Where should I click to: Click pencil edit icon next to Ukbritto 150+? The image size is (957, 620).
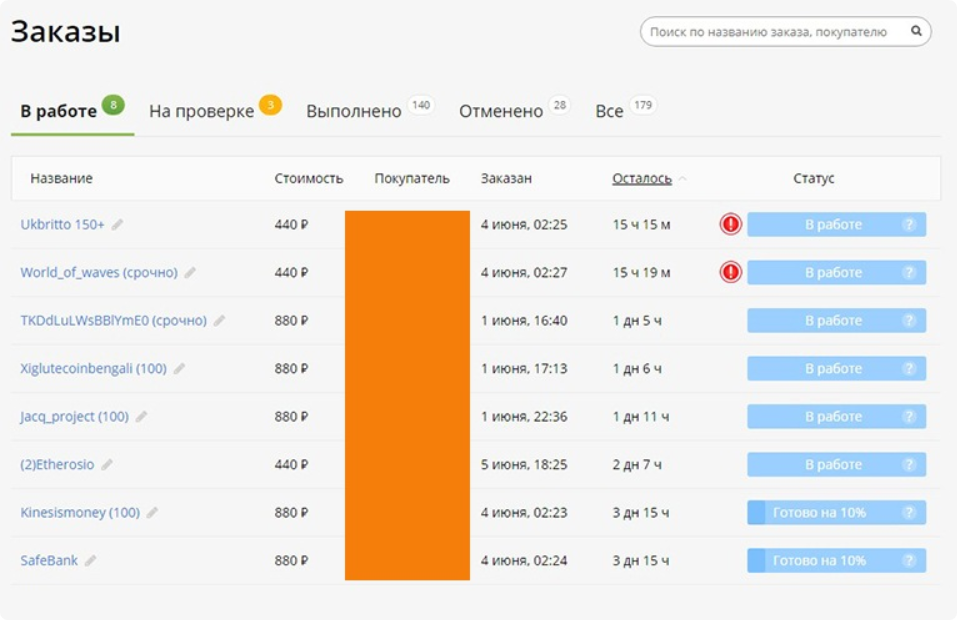click(x=117, y=225)
